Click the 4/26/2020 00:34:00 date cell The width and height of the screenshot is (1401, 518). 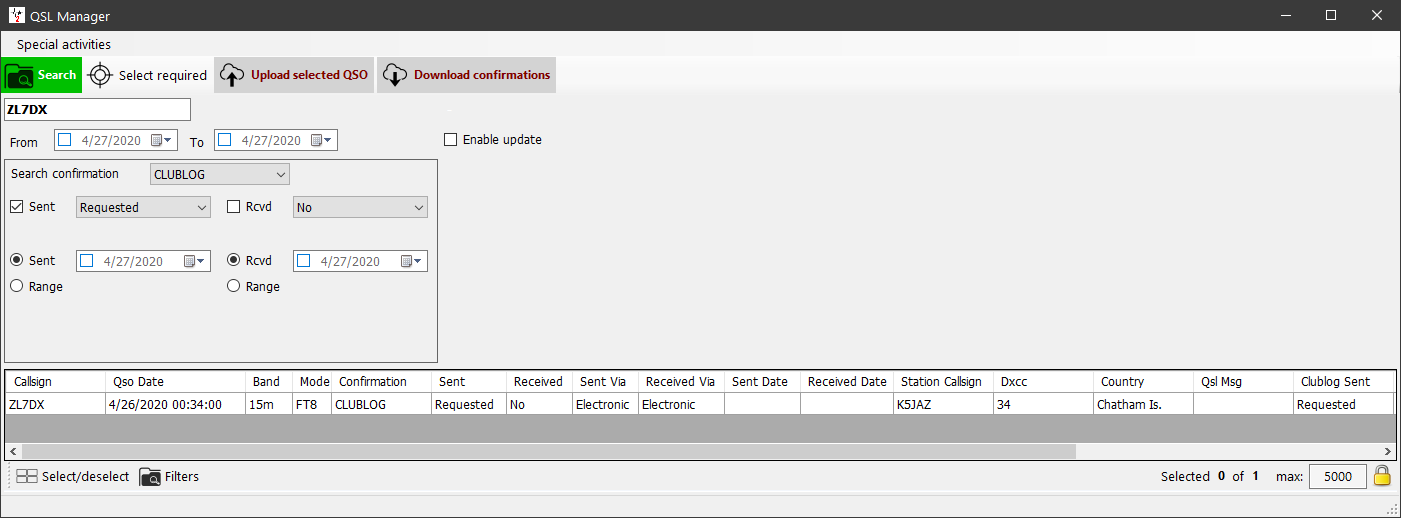pos(175,404)
